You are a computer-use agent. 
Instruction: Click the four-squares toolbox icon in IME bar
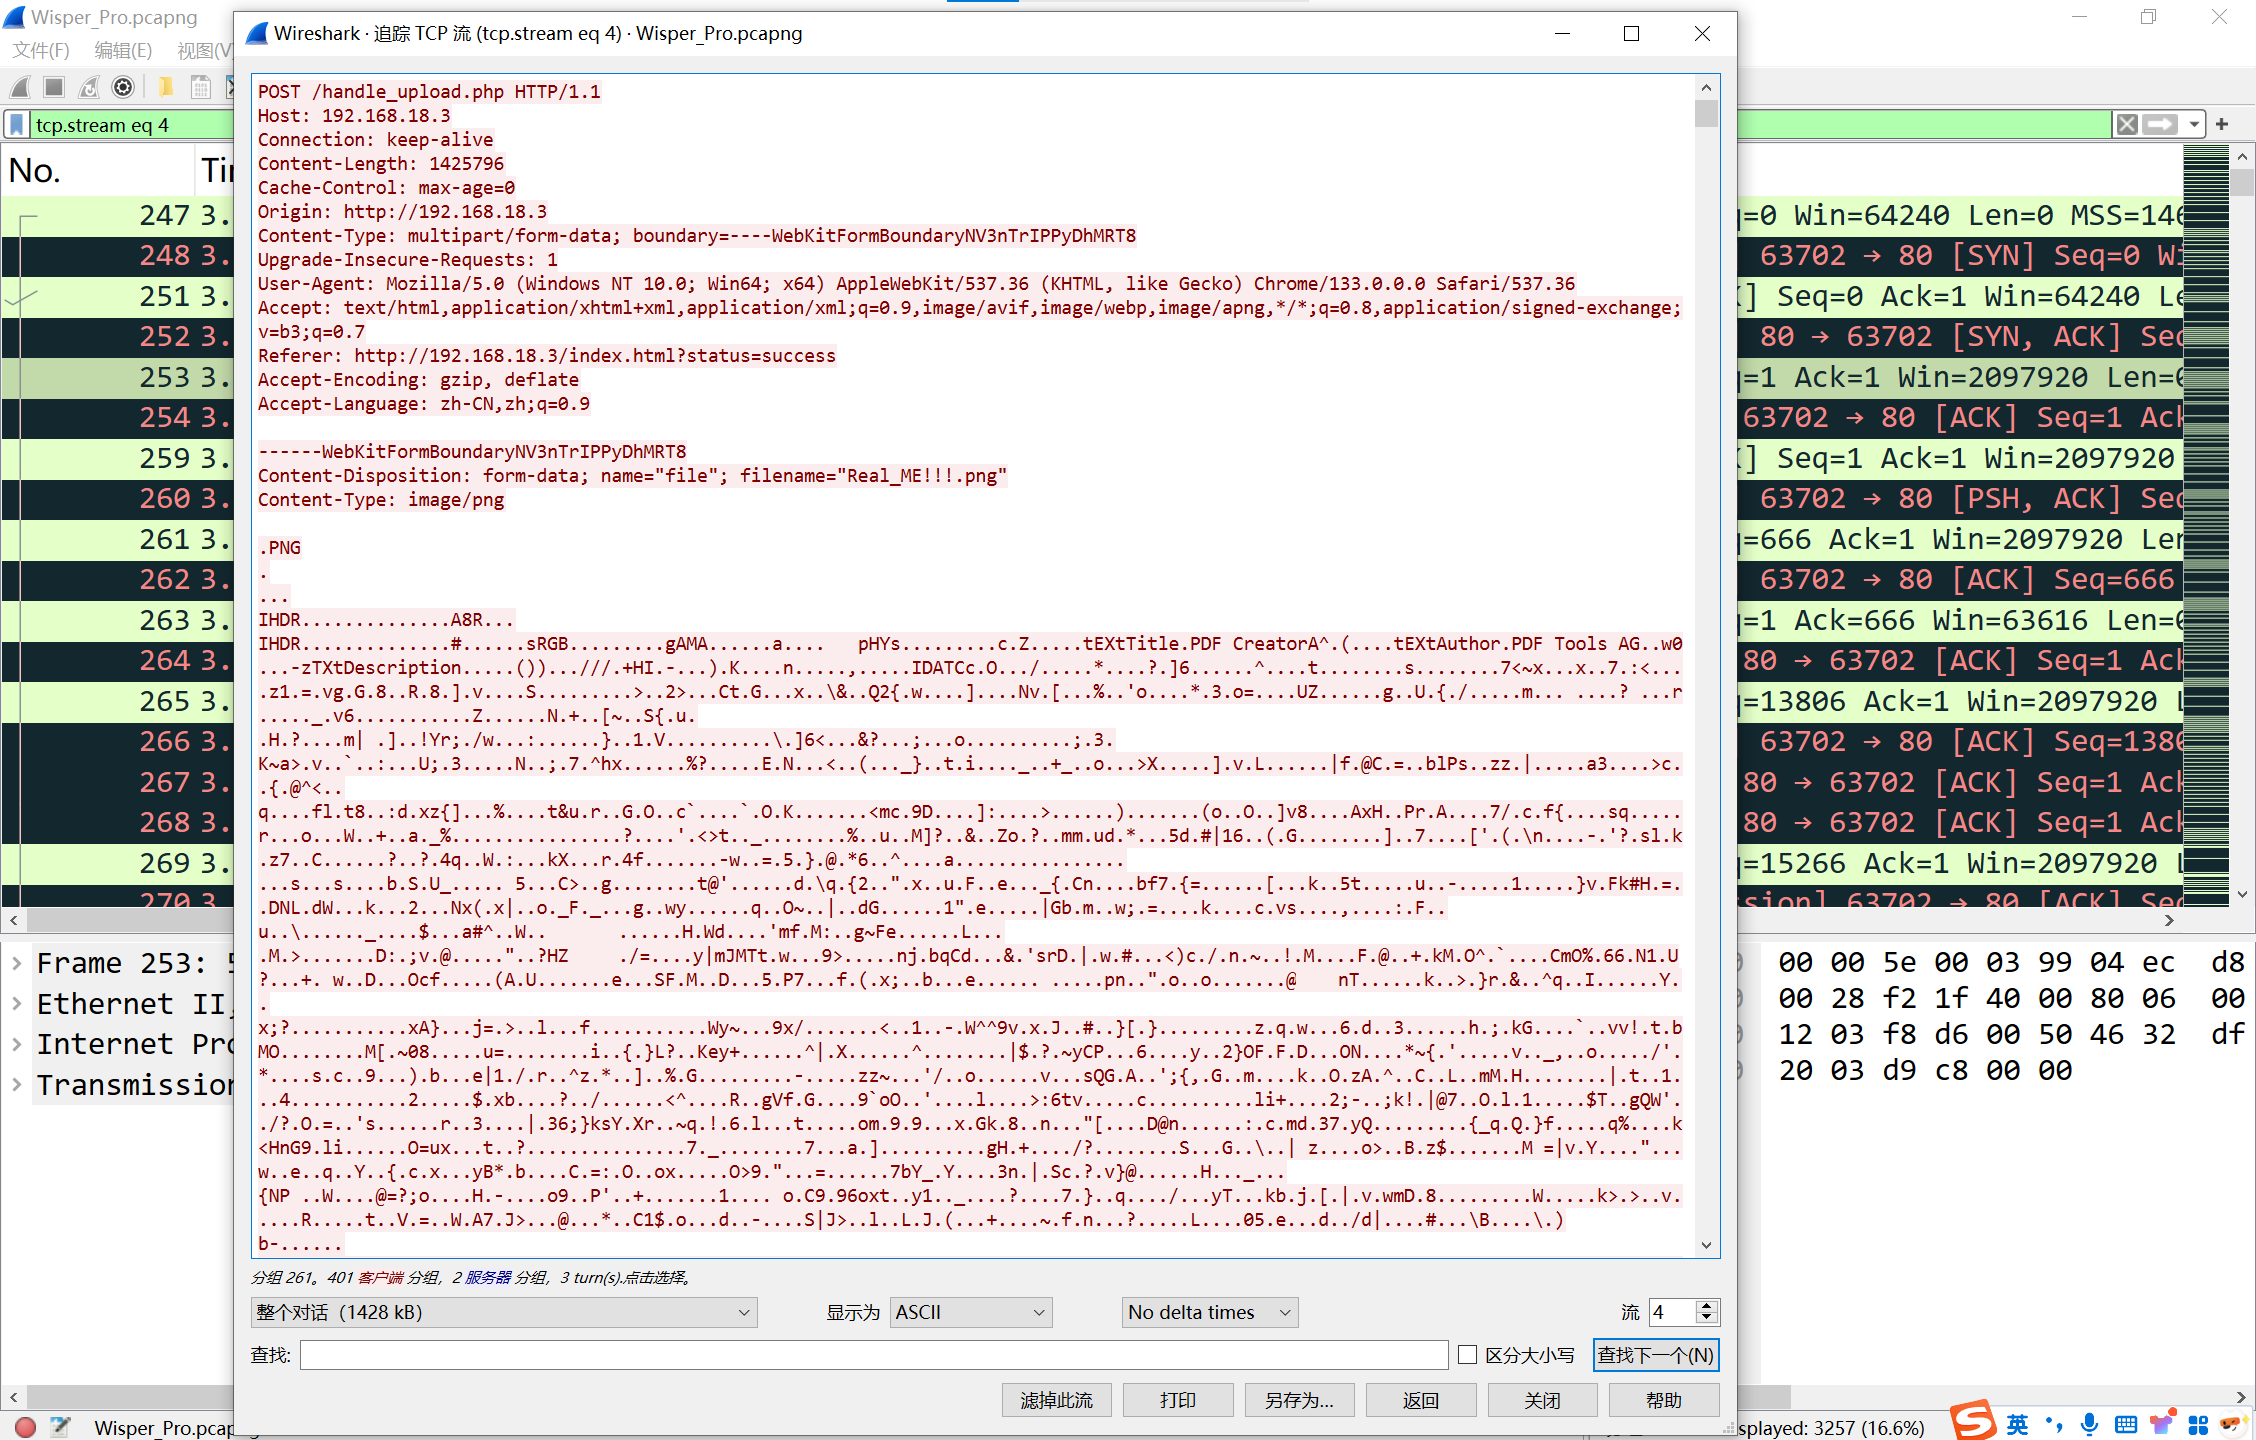(x=2198, y=1425)
